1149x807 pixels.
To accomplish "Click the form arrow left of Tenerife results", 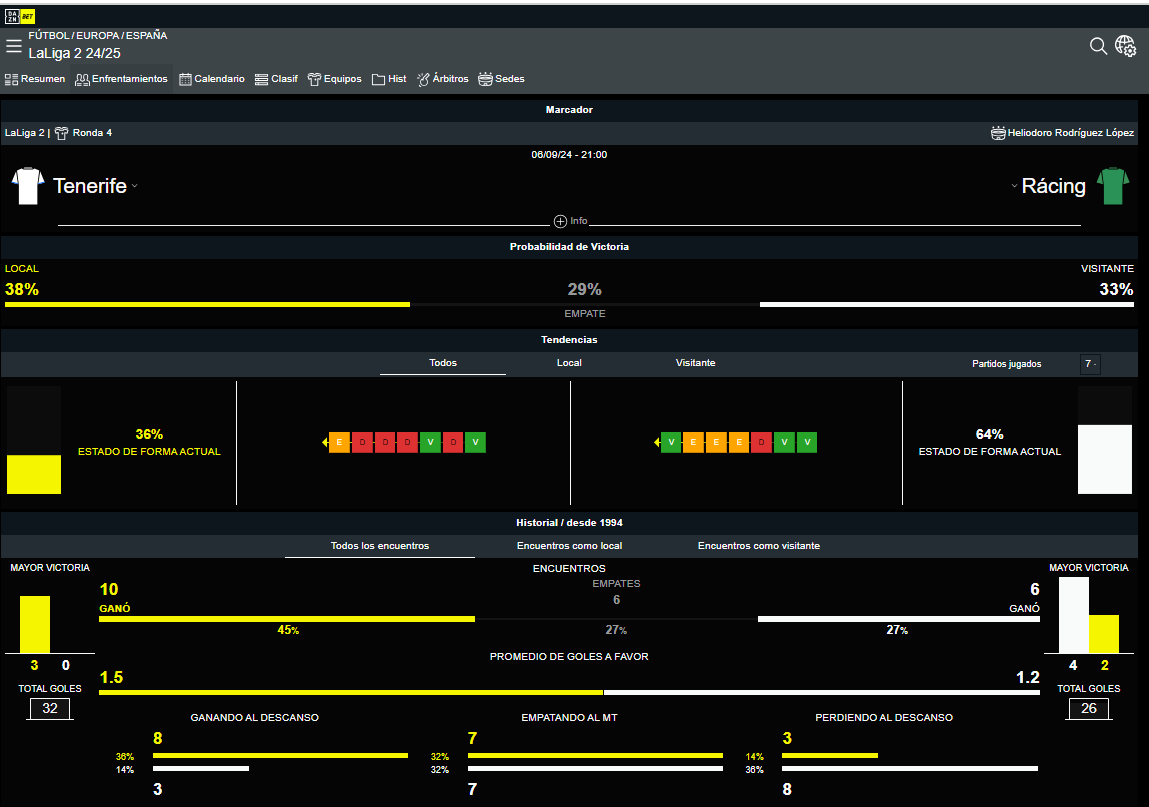I will (x=324, y=442).
